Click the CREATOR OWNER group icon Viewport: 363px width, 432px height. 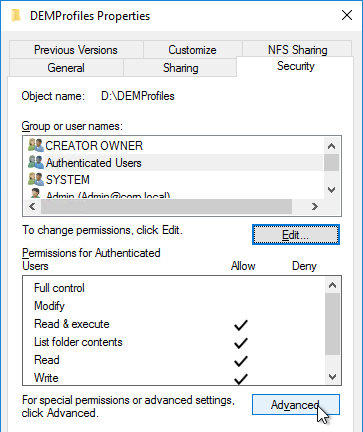point(36,146)
